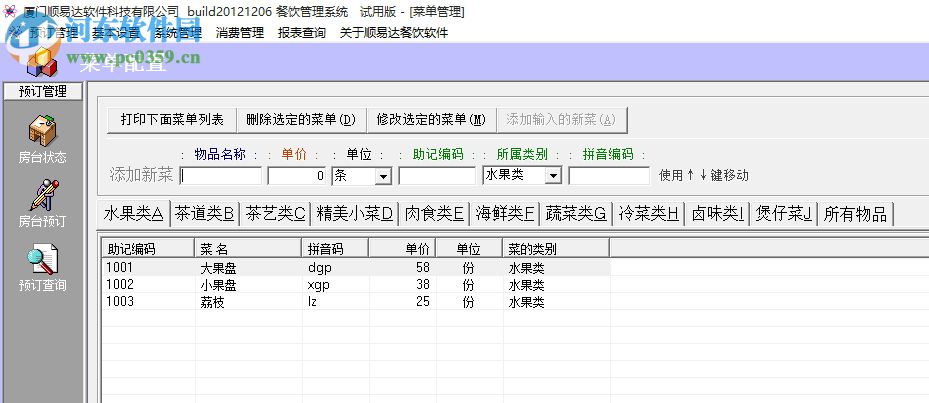Switch to the 煲仔菜J tab
929x403 pixels.
click(784, 214)
